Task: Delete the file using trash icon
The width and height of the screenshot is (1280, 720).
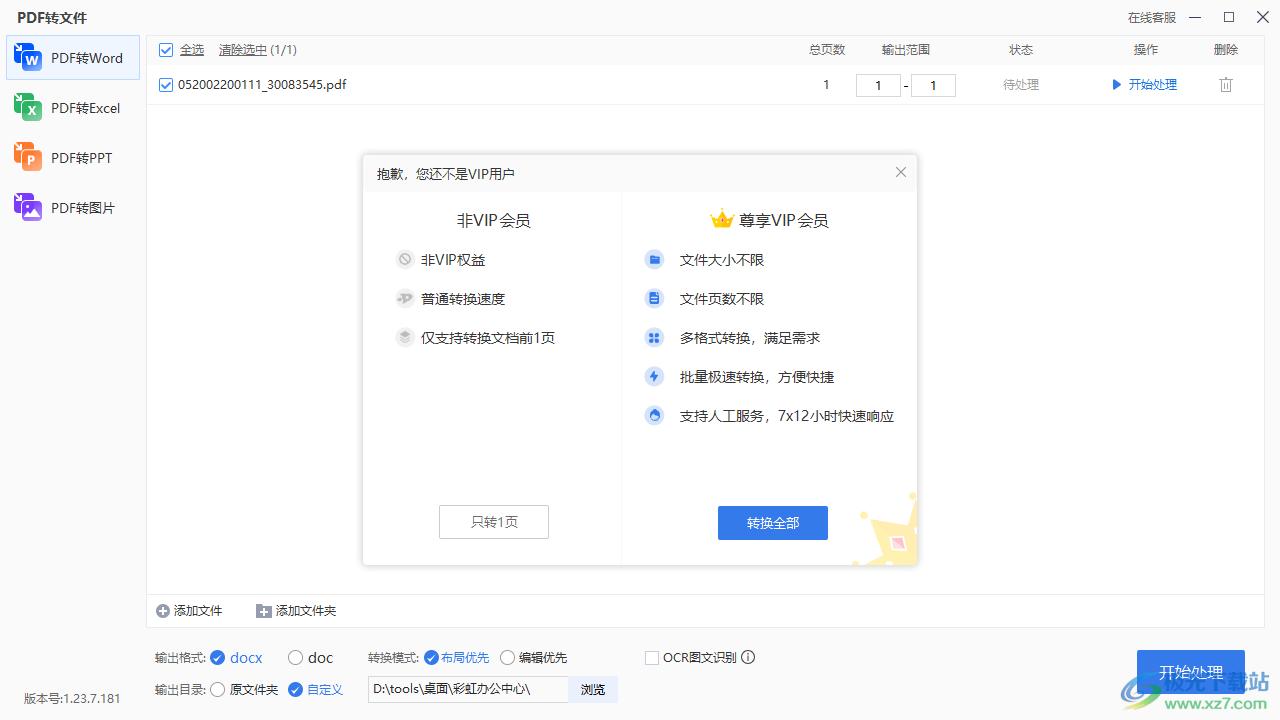Action: [1225, 85]
